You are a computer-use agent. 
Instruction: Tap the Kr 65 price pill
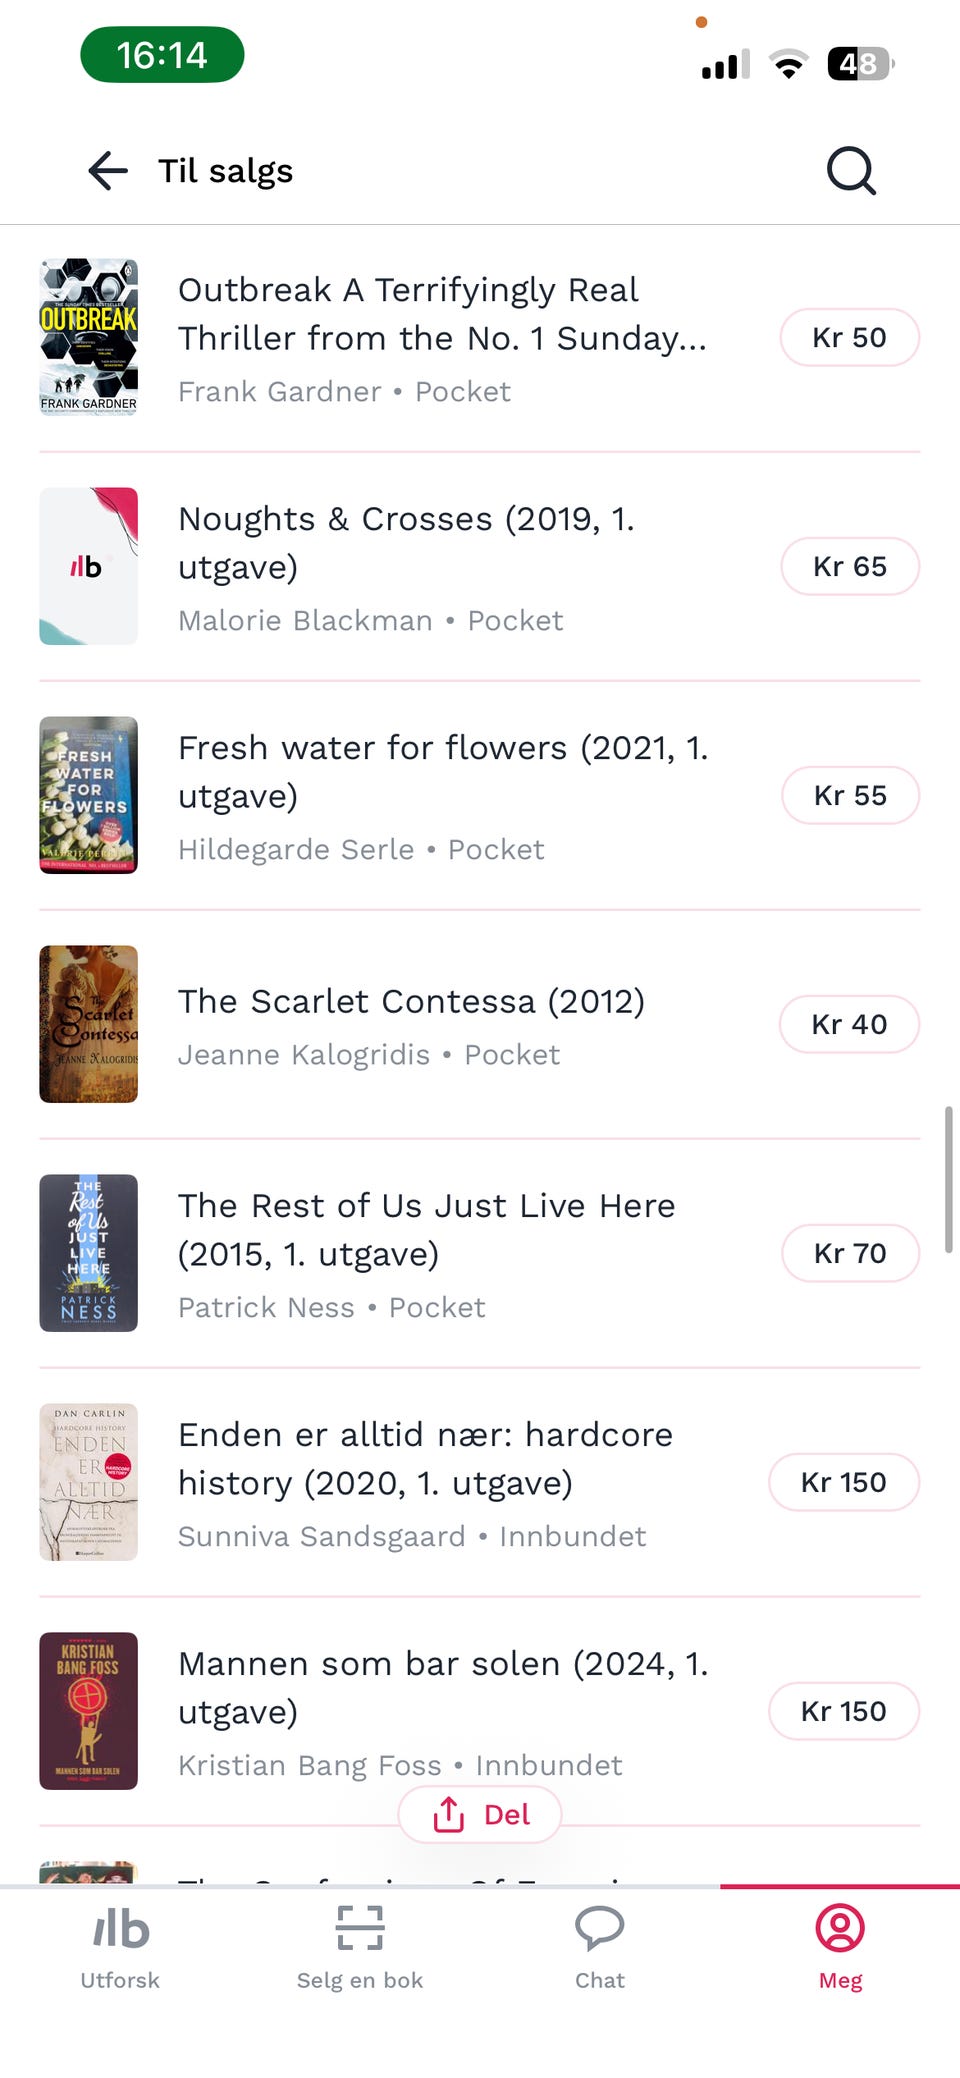tap(849, 567)
